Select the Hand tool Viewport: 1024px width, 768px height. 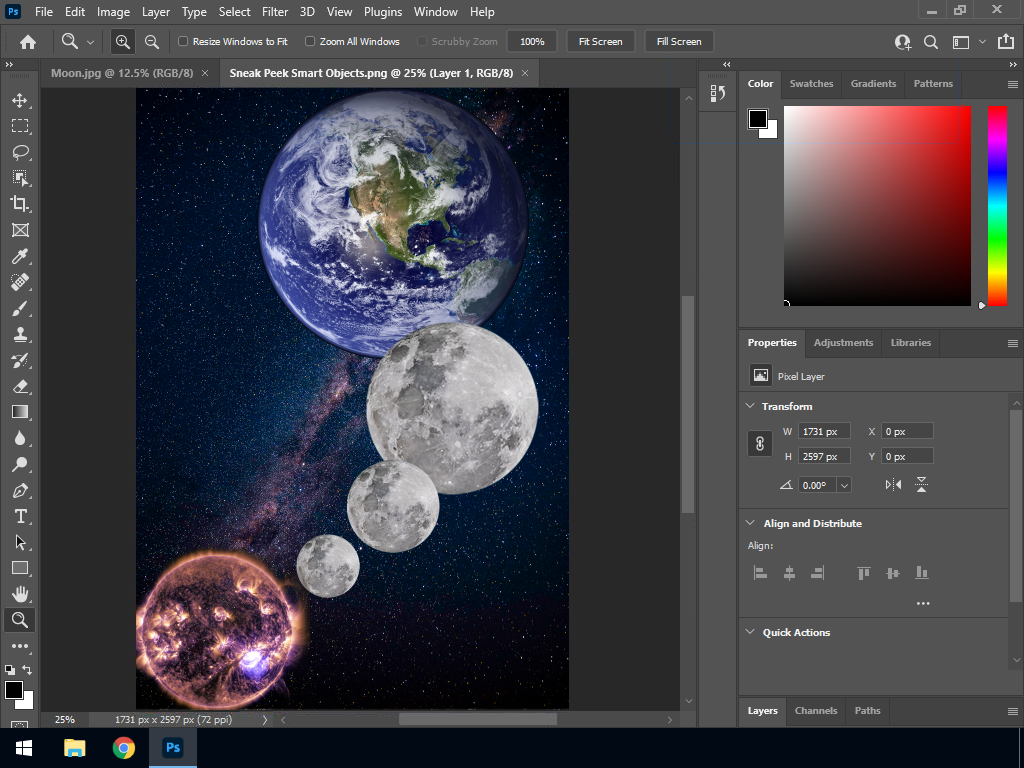20,594
